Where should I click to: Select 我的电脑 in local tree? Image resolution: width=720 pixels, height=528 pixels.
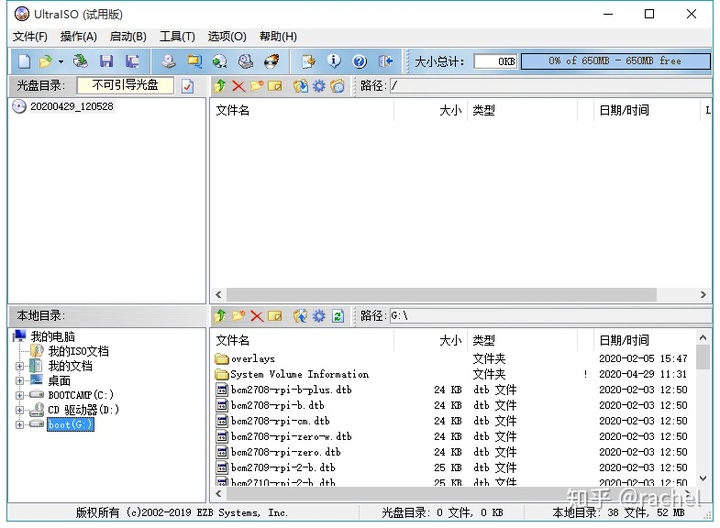[x=53, y=337]
